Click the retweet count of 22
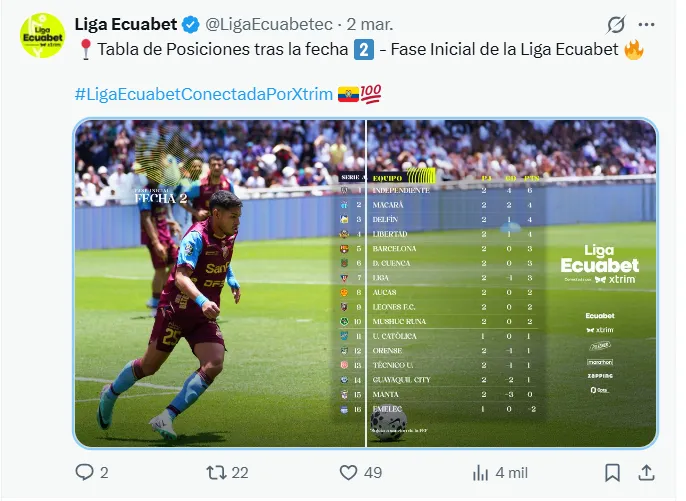 pos(240,472)
